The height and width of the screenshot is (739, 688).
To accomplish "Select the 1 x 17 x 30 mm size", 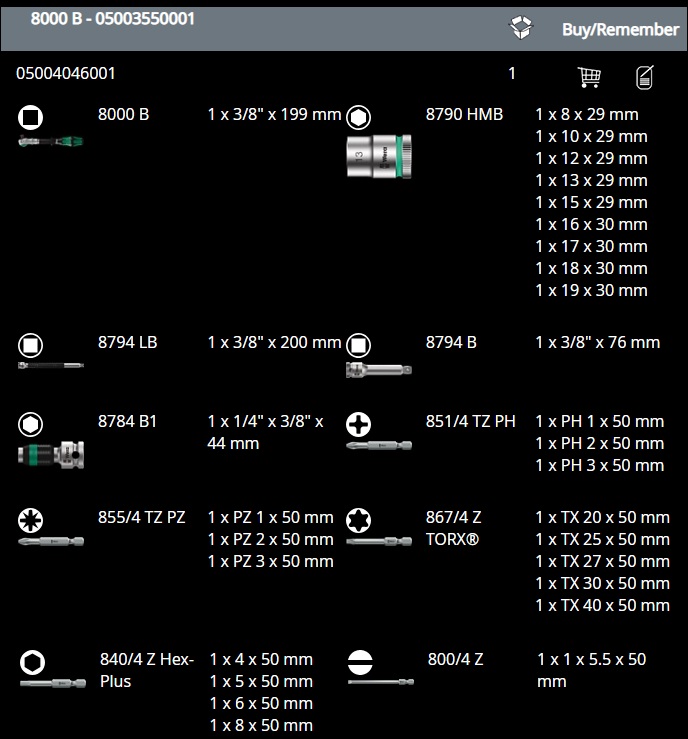I will pos(591,246).
